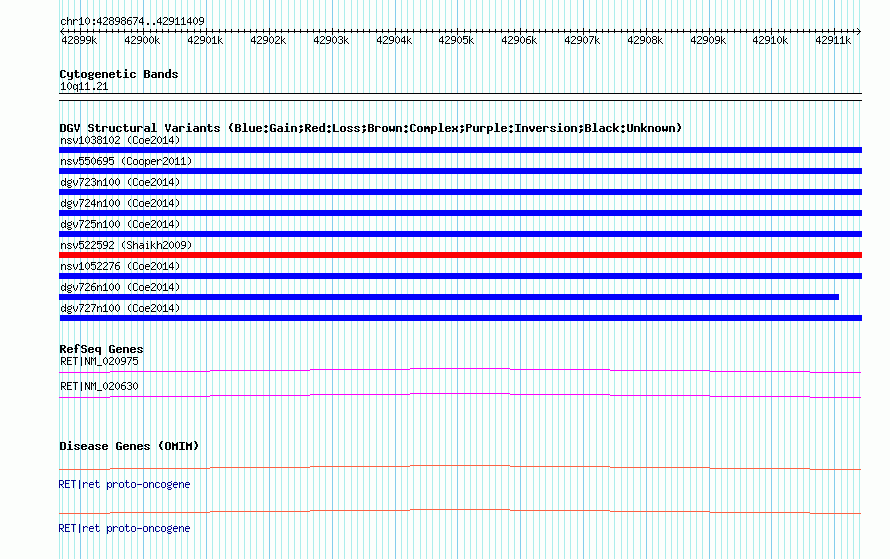The height and width of the screenshot is (559, 890).
Task: Select the dgv727n100 blue bar
Action: [x=460, y=318]
